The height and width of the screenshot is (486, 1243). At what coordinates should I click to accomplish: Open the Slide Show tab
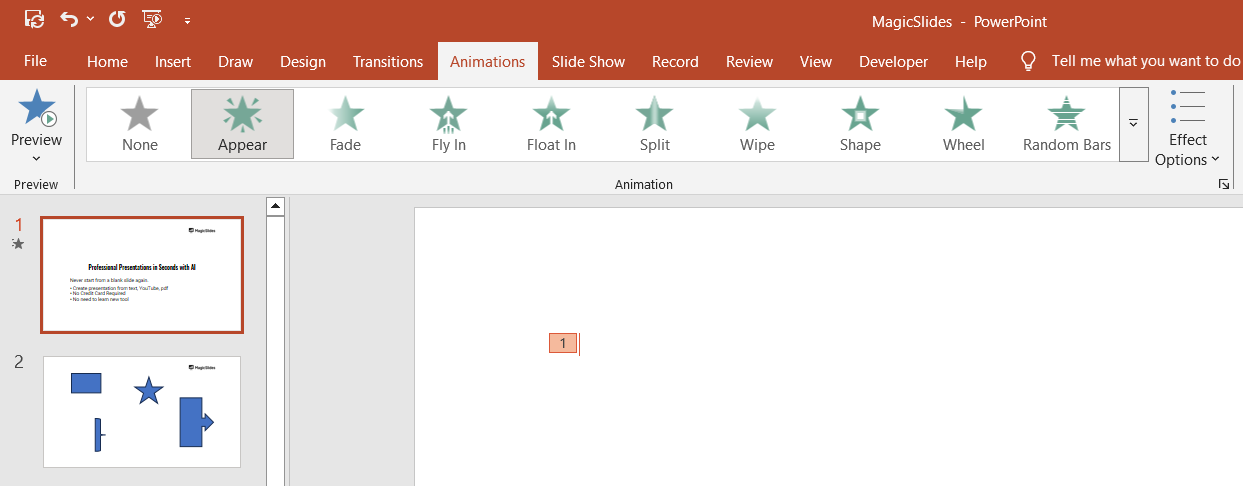pyautogui.click(x=588, y=61)
